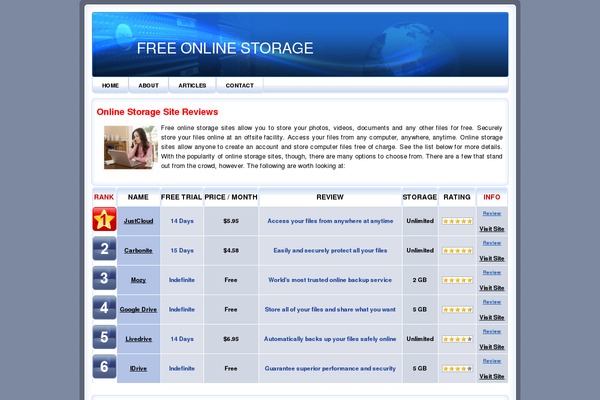Open the Review link in IDrive row
Image resolution: width=600 pixels, height=400 pixels.
click(492, 361)
